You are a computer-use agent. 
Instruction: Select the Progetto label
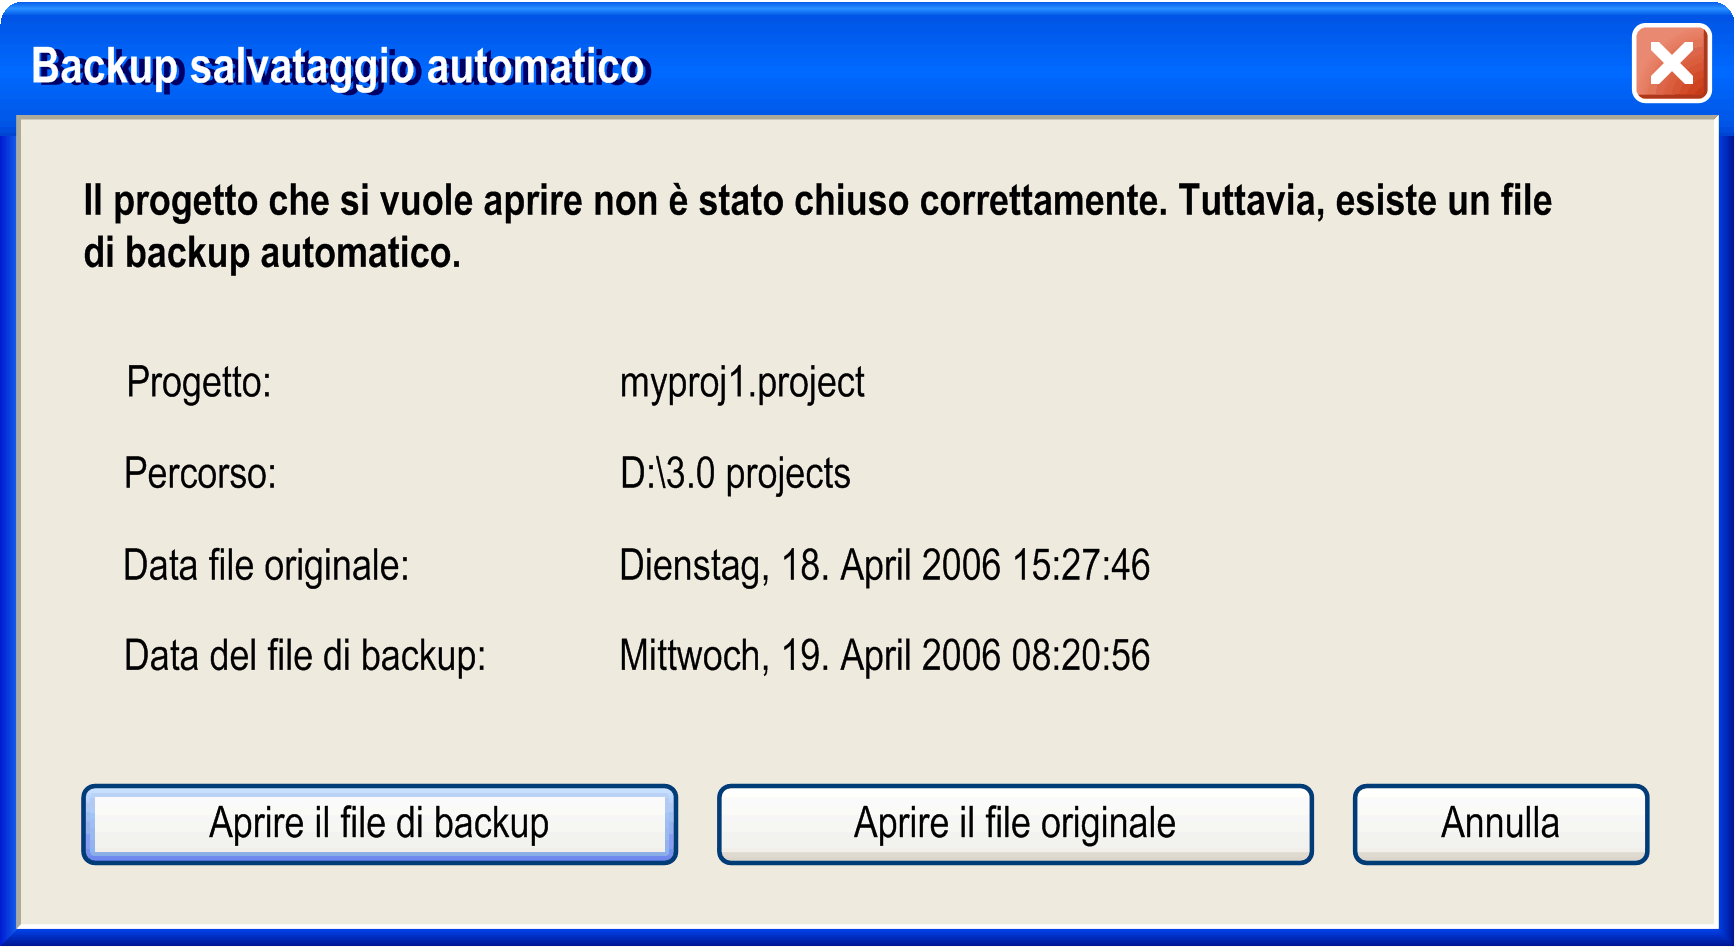tap(199, 383)
